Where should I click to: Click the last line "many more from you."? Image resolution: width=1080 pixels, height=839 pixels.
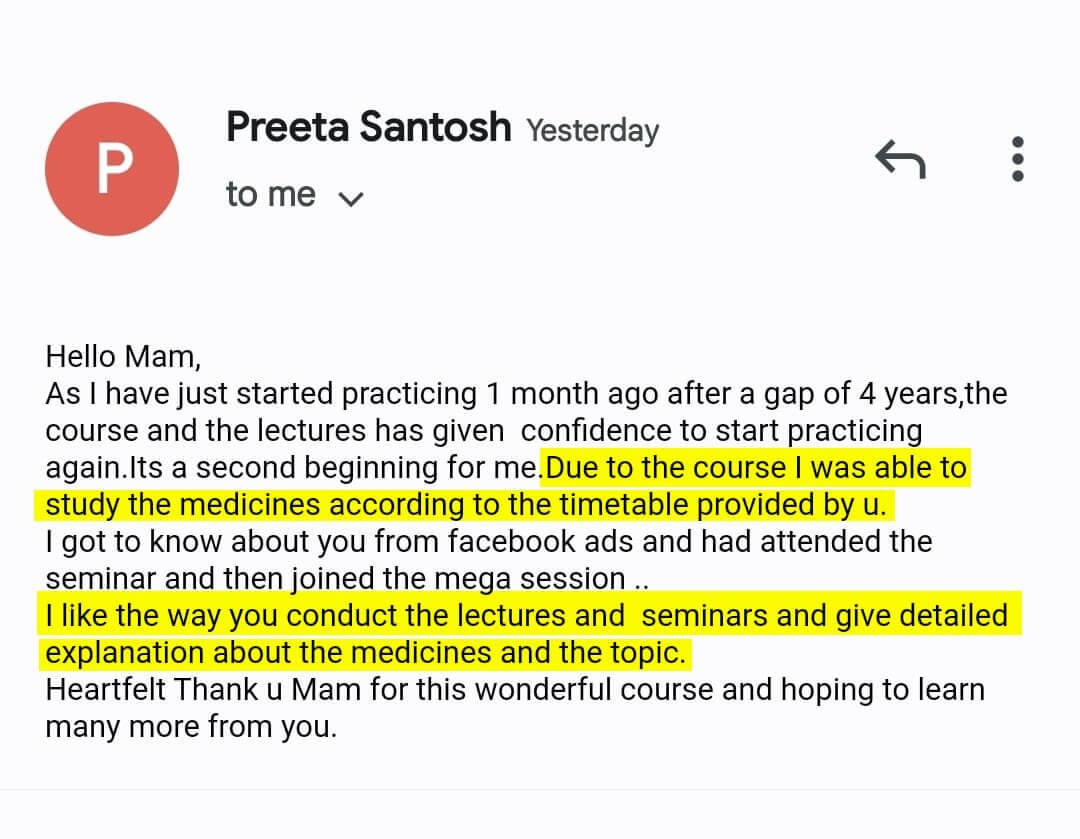point(191,727)
